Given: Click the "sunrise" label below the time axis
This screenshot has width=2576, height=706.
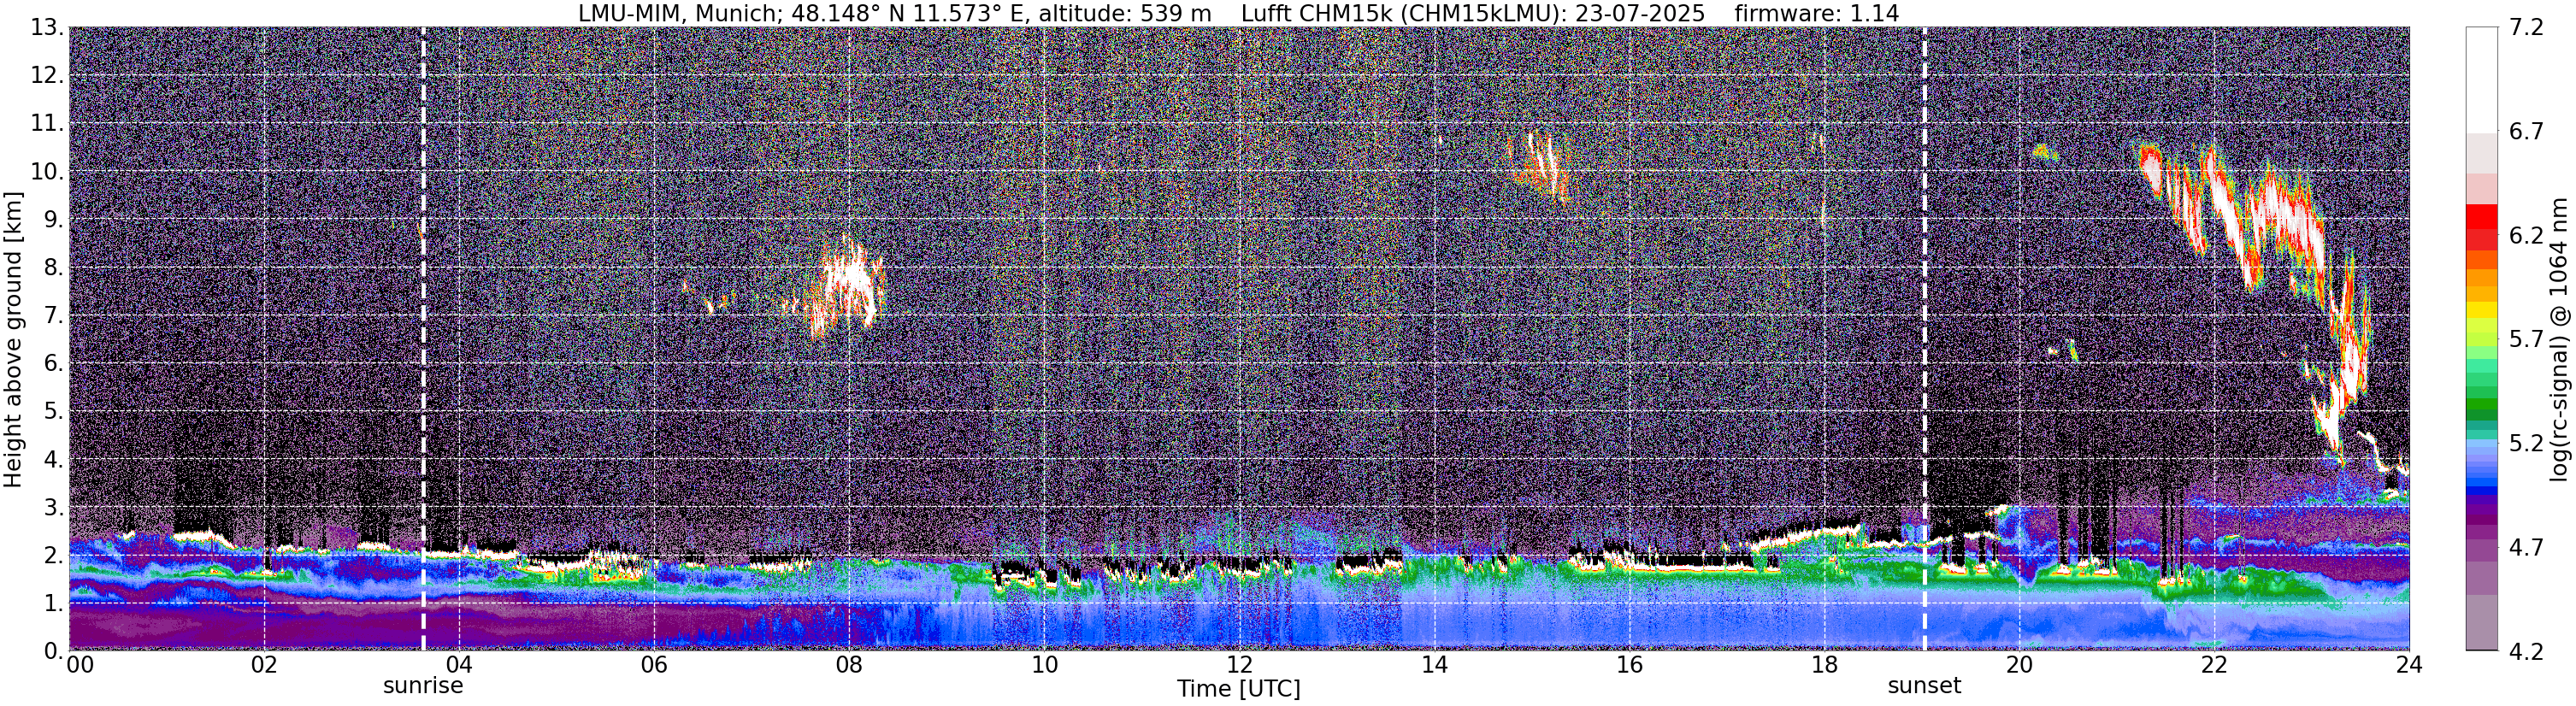Looking at the screenshot, I should point(423,686).
